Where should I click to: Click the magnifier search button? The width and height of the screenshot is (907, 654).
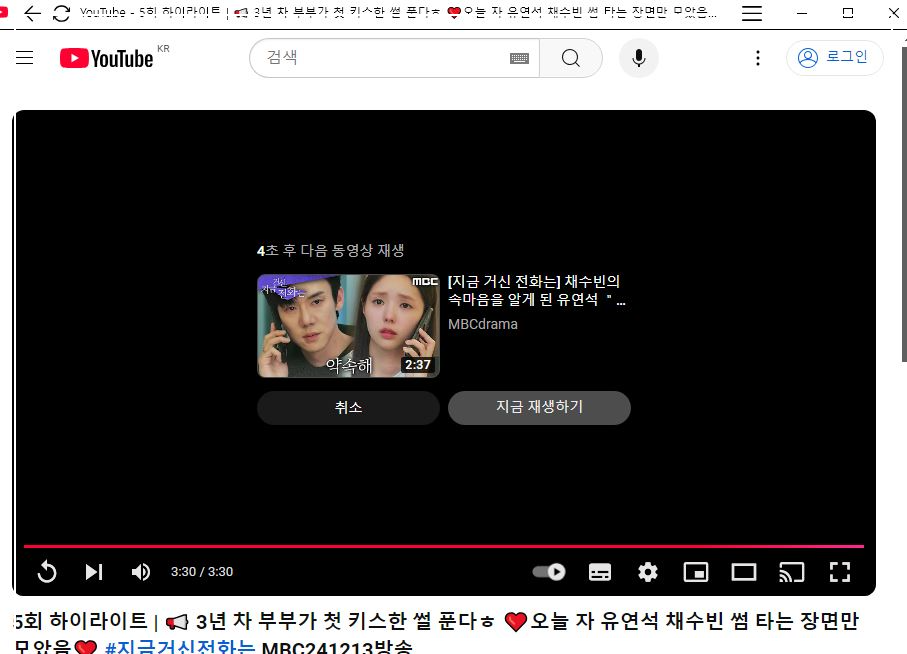(570, 58)
